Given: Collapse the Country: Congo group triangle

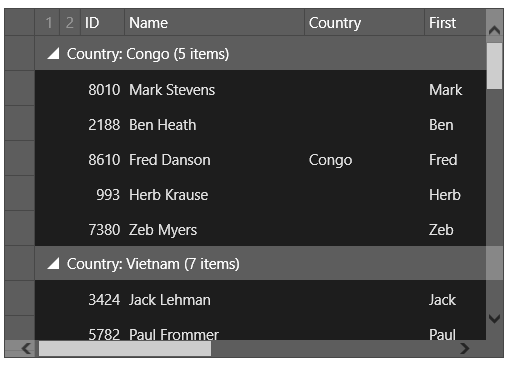Looking at the screenshot, I should 53,54.
